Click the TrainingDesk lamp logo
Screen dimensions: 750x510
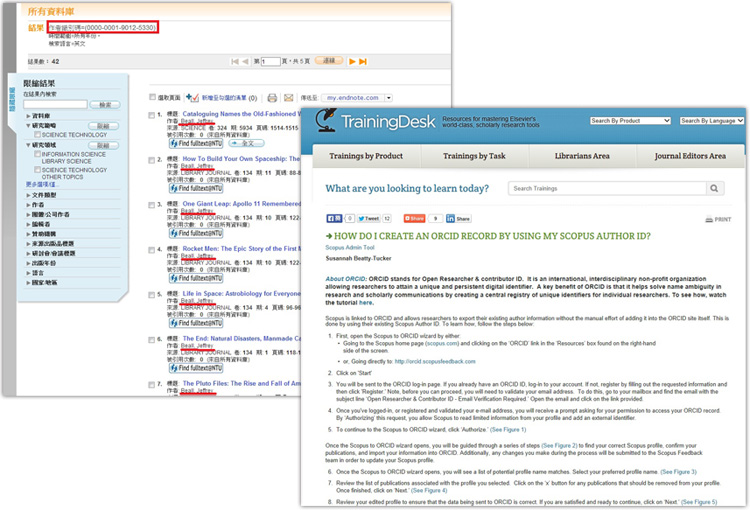click(326, 121)
